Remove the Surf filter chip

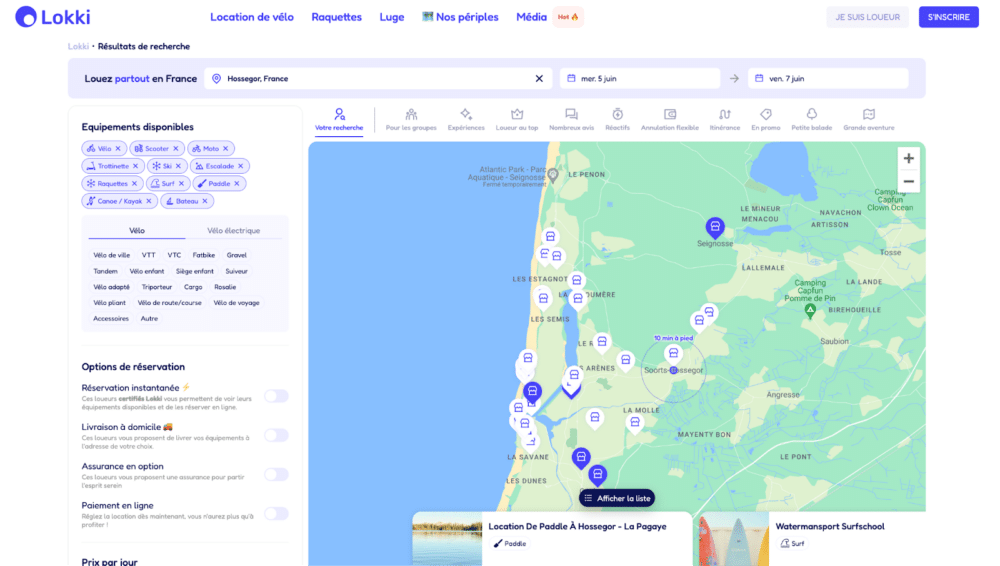[182, 184]
